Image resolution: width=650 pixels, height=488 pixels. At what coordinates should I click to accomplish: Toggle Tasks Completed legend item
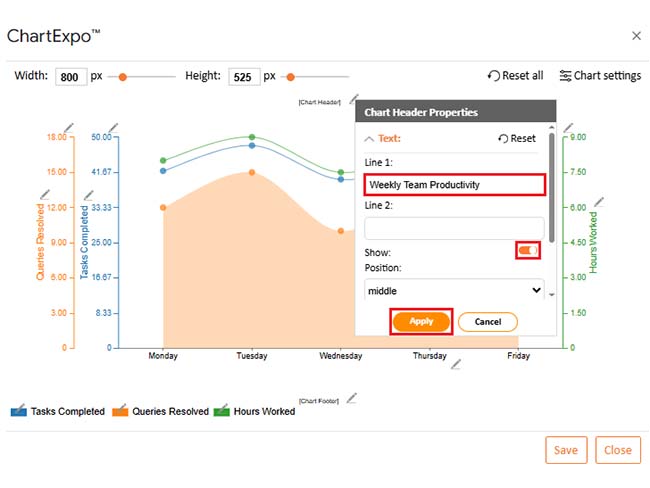pos(58,411)
